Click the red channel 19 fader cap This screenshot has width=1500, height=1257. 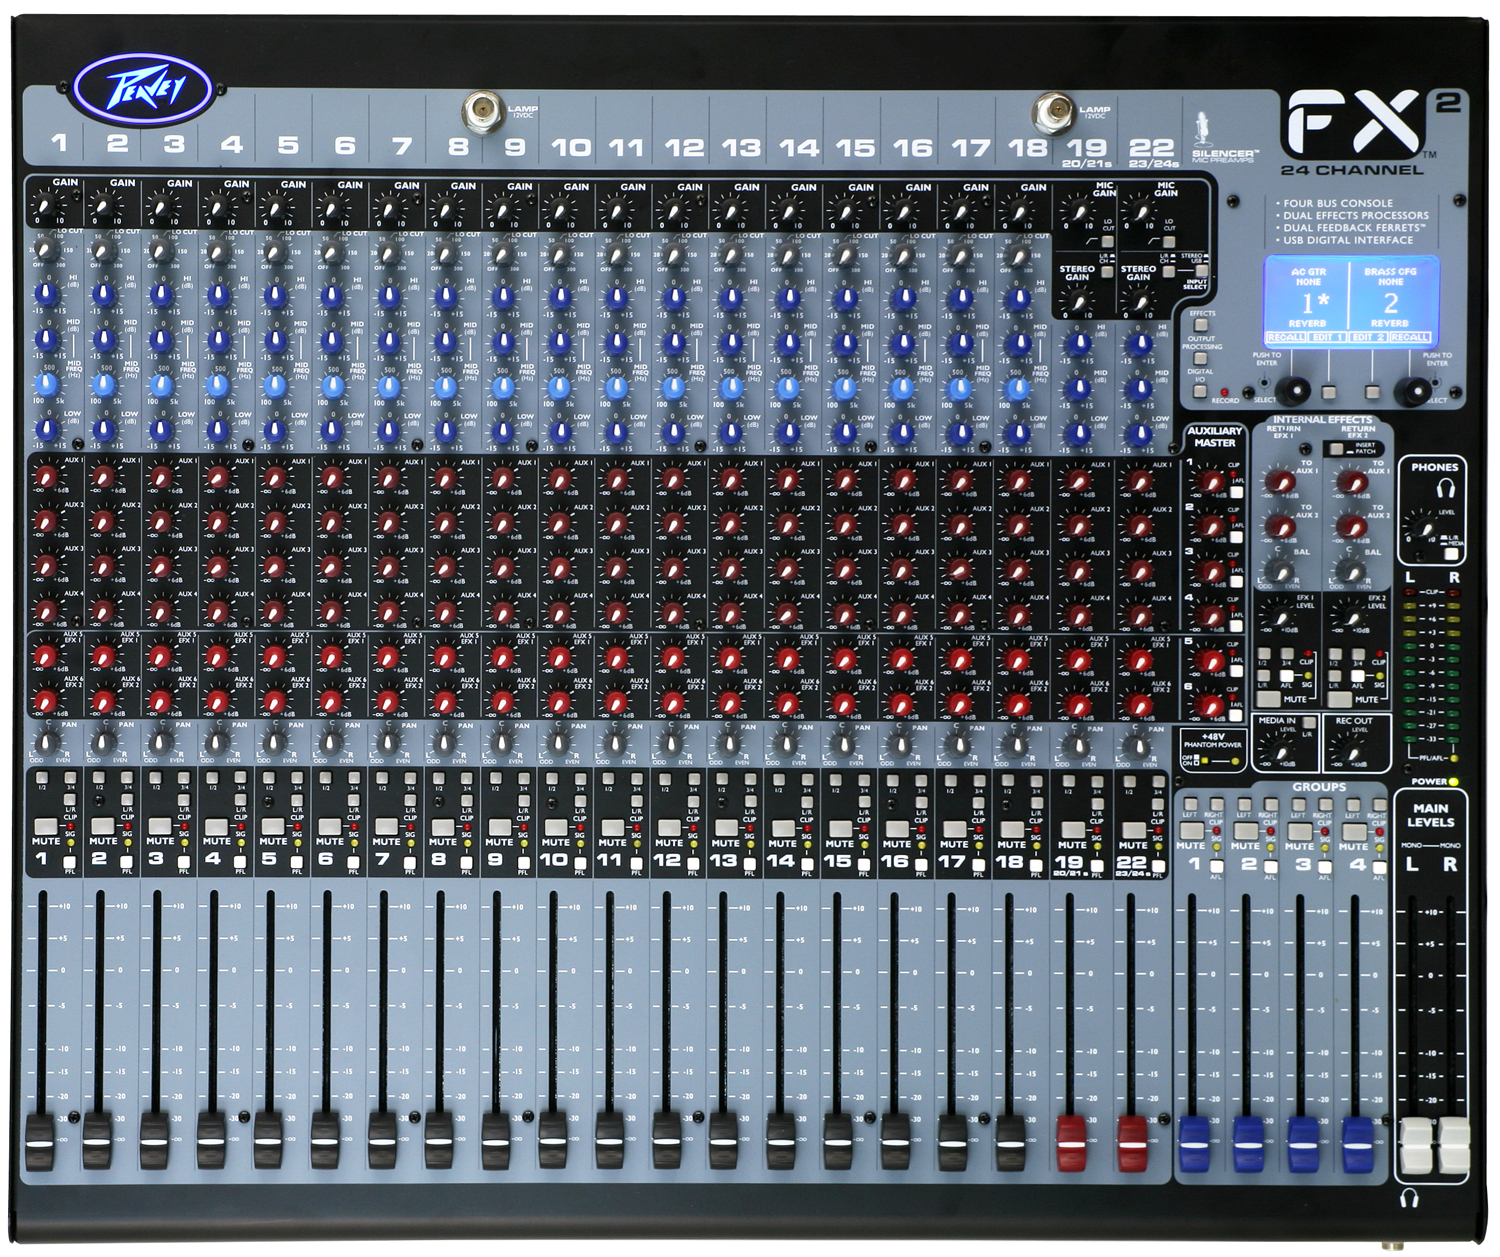point(1072,1143)
